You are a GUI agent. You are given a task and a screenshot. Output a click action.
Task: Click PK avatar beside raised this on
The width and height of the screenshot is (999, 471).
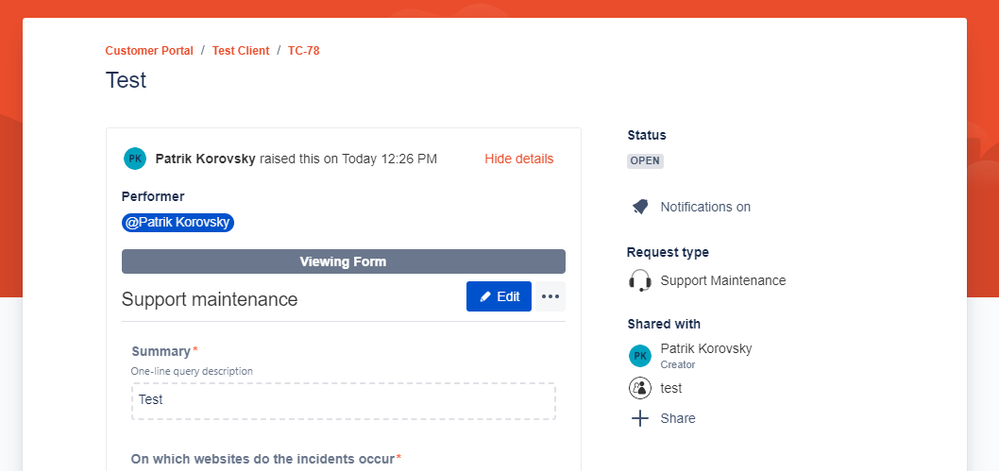click(135, 159)
